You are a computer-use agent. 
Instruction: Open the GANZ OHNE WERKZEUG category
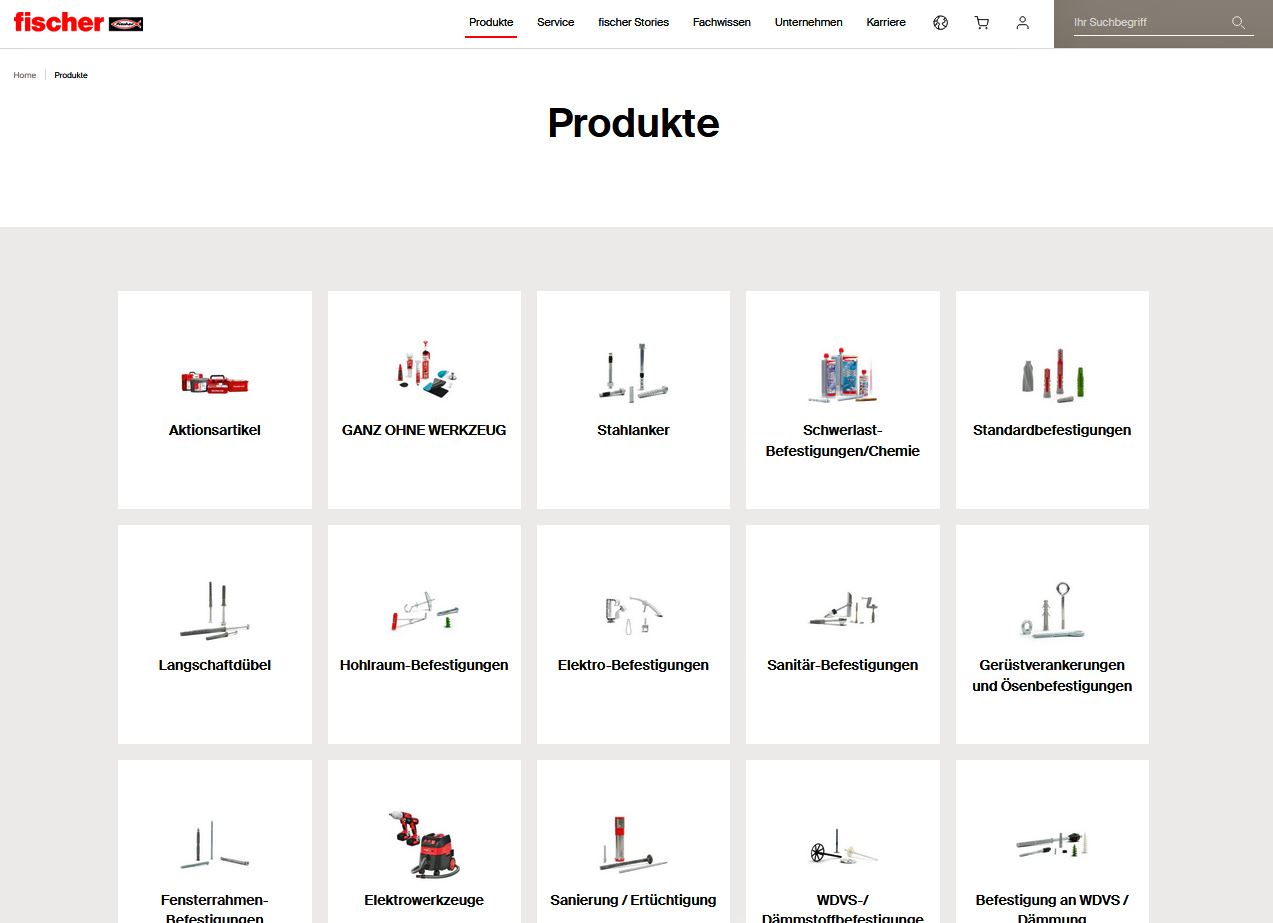point(424,431)
